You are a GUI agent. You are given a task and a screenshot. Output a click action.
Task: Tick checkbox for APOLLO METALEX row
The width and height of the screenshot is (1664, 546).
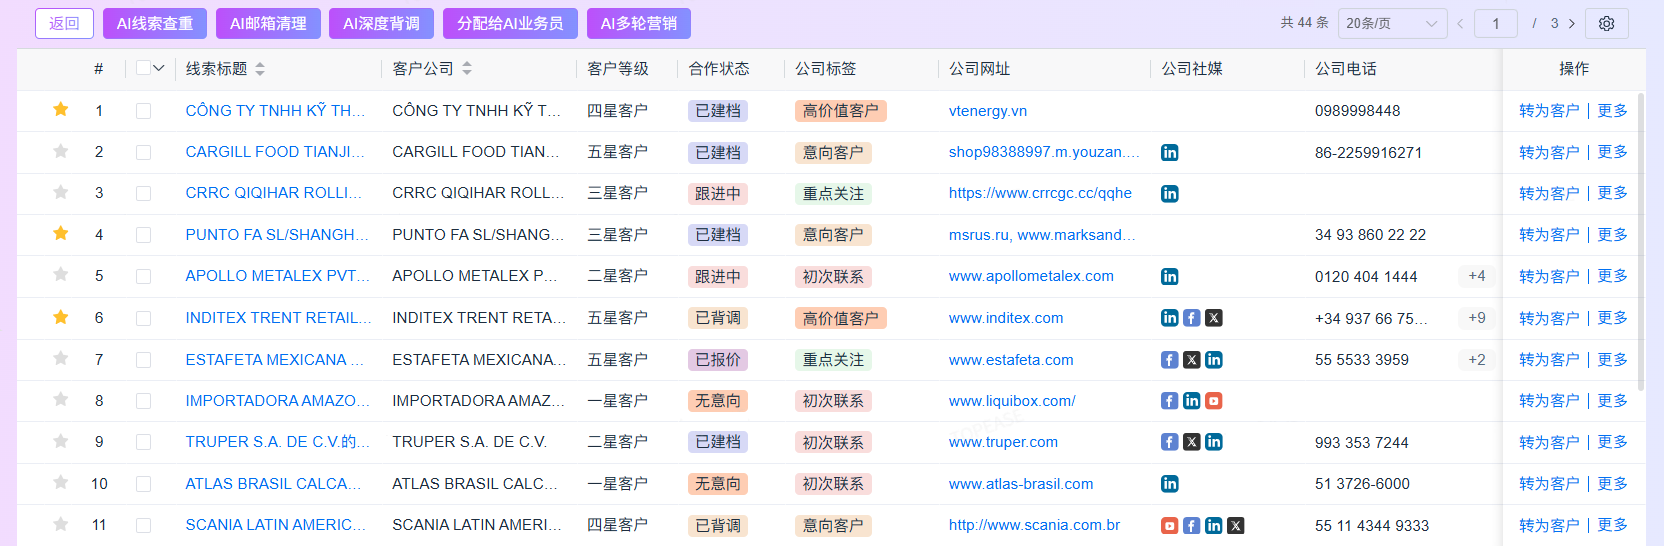[x=144, y=276]
